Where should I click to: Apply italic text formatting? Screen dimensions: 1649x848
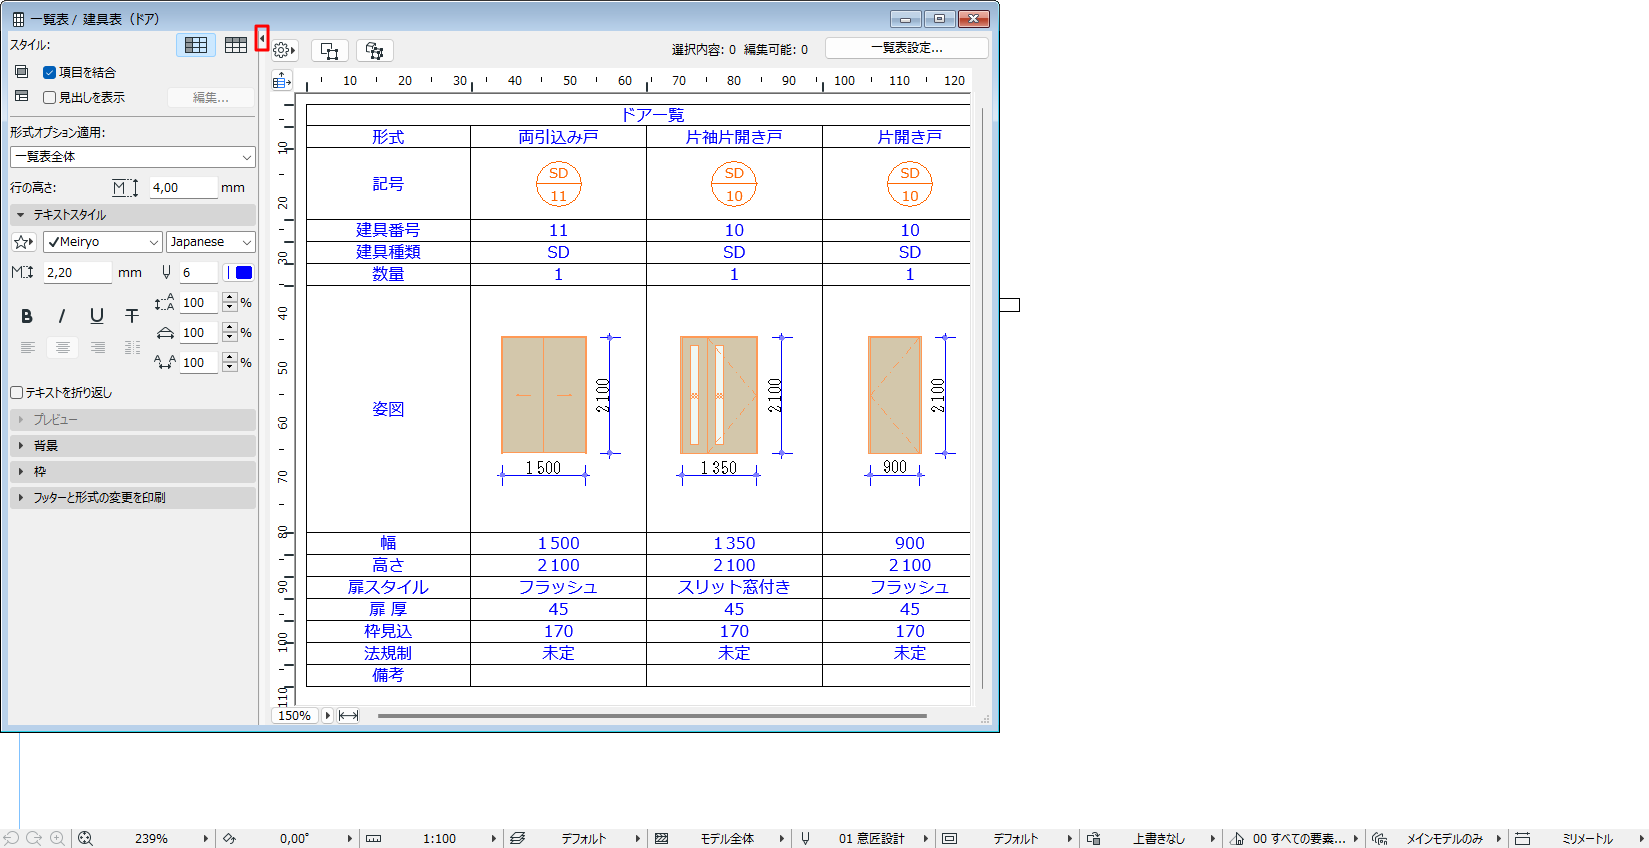(62, 316)
